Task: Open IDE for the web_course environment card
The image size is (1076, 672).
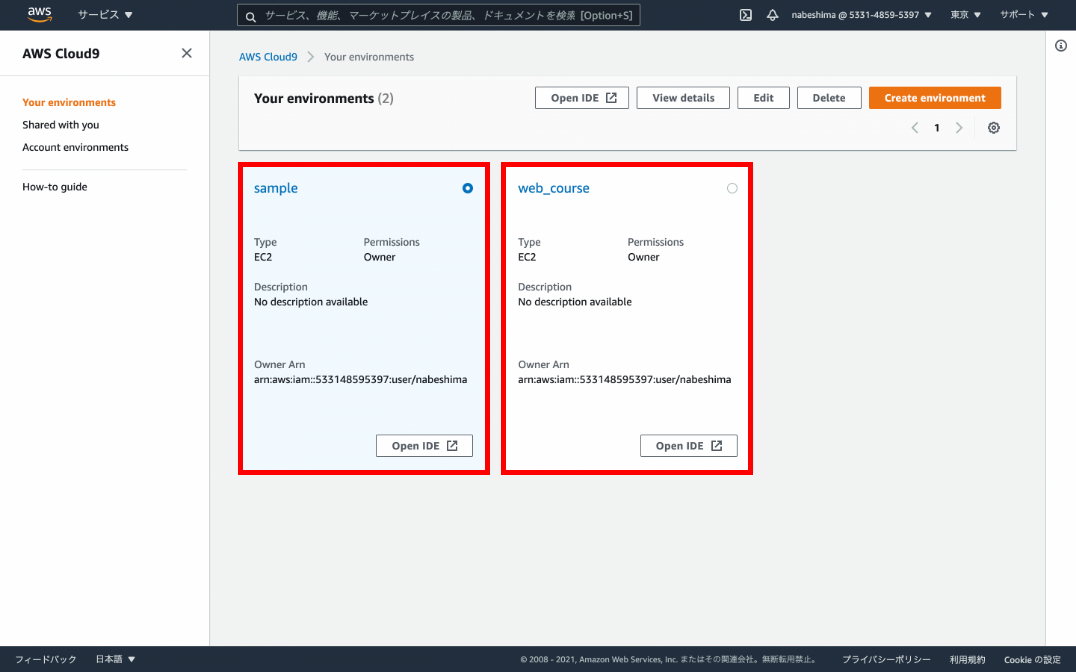Action: 688,445
